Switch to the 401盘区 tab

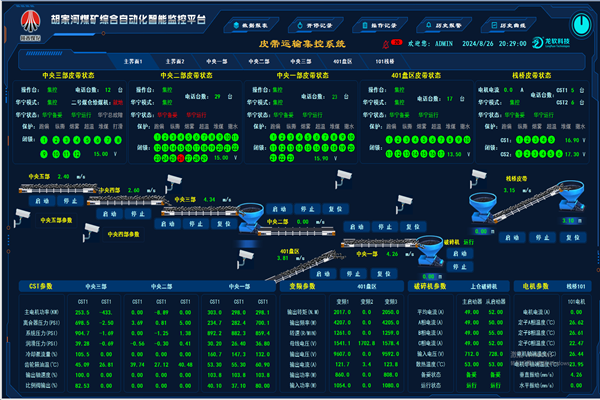pos(343,61)
